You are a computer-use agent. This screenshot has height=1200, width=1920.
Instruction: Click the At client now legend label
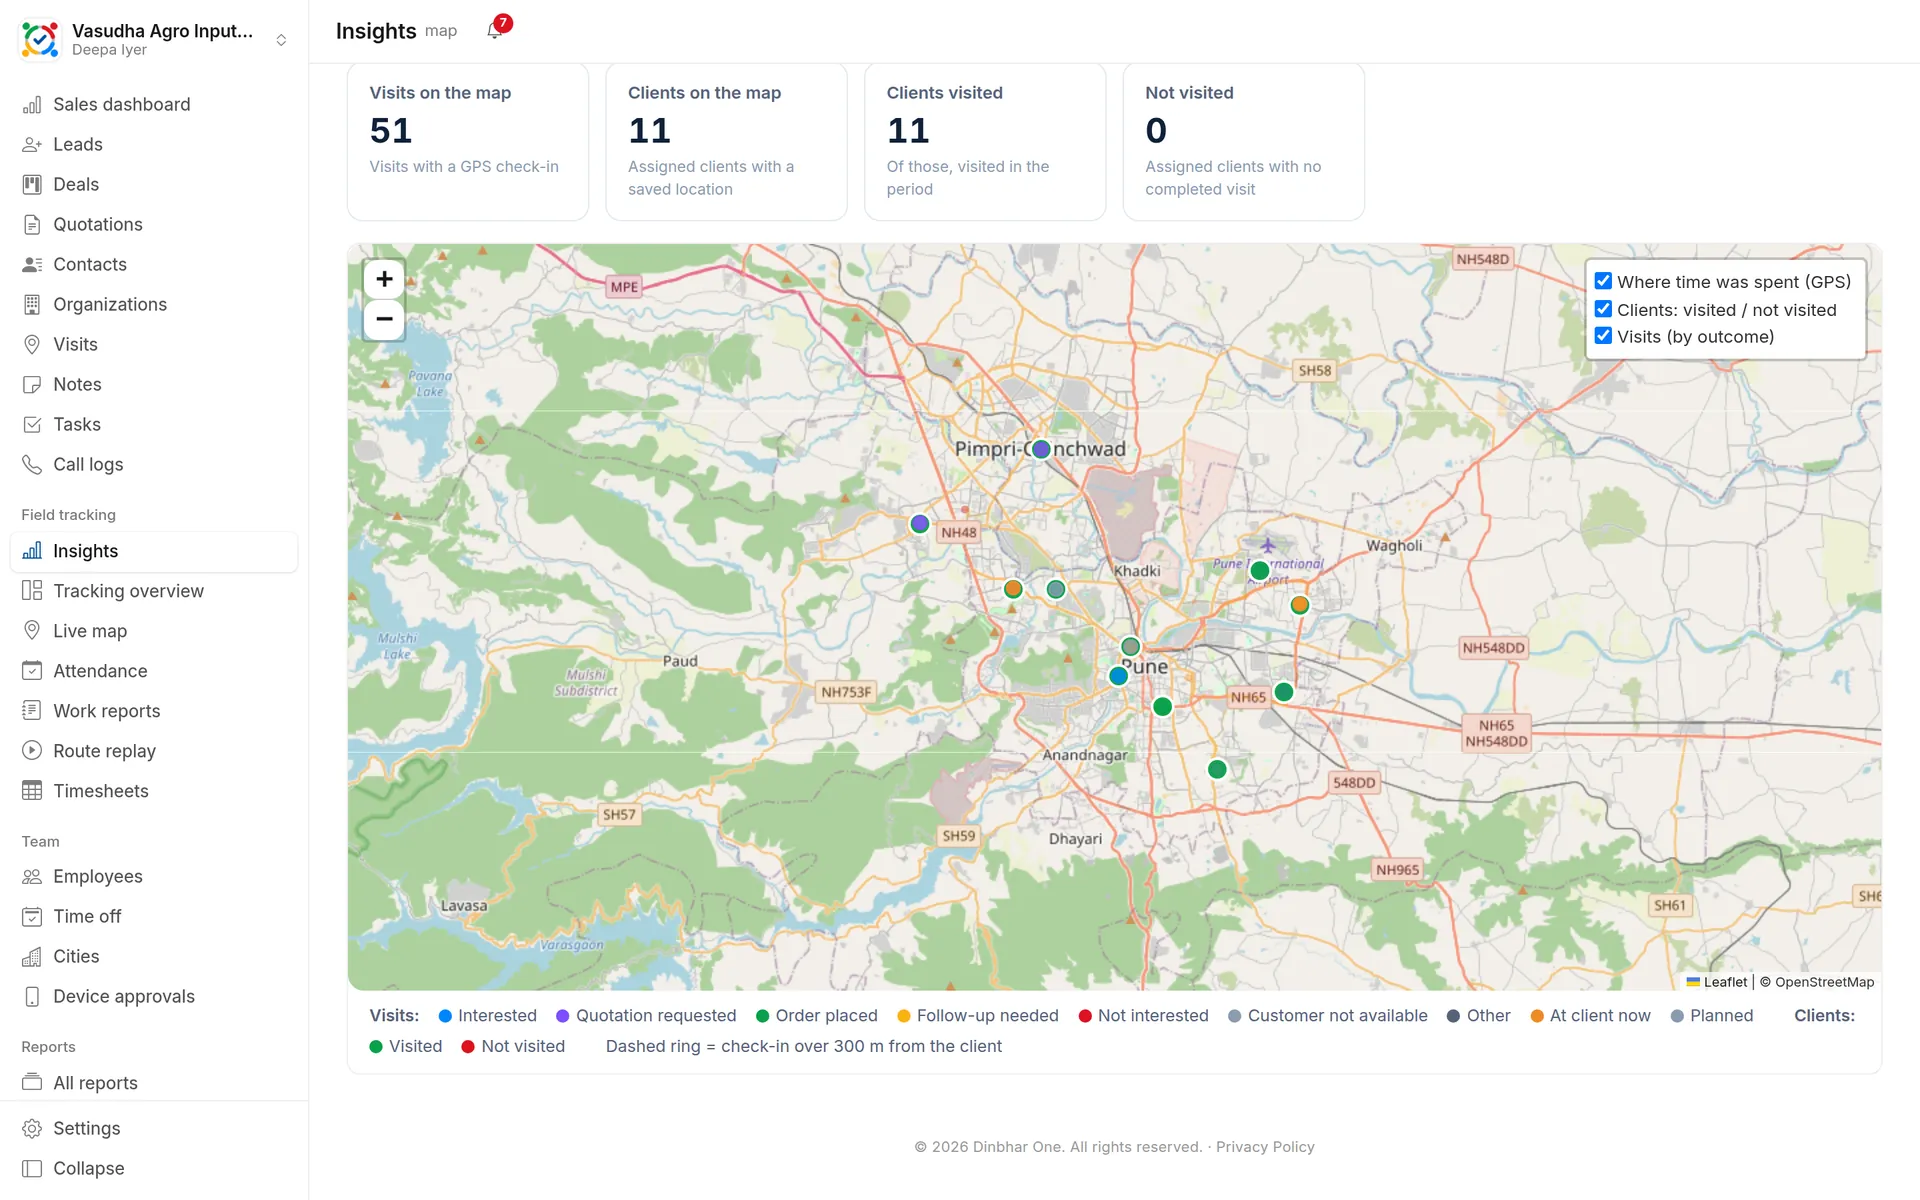1600,1016
